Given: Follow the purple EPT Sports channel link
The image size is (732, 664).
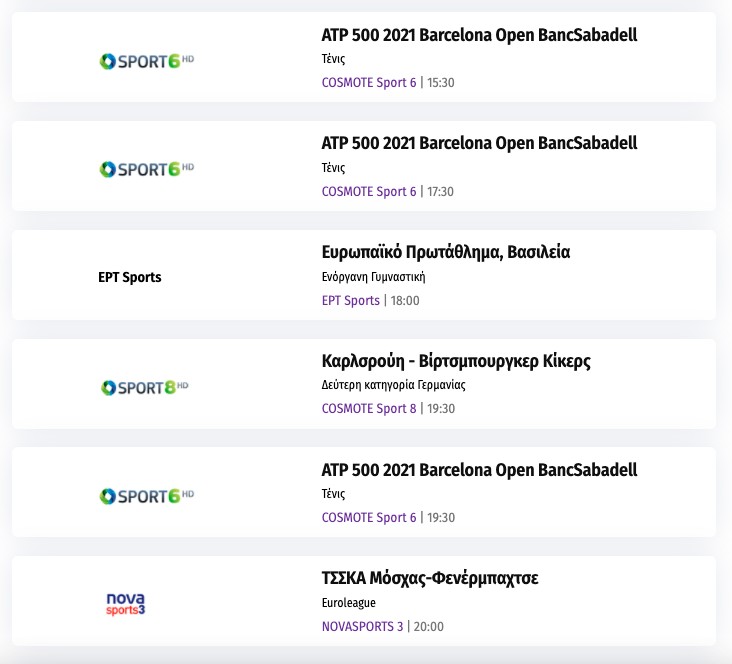Looking at the screenshot, I should 351,300.
